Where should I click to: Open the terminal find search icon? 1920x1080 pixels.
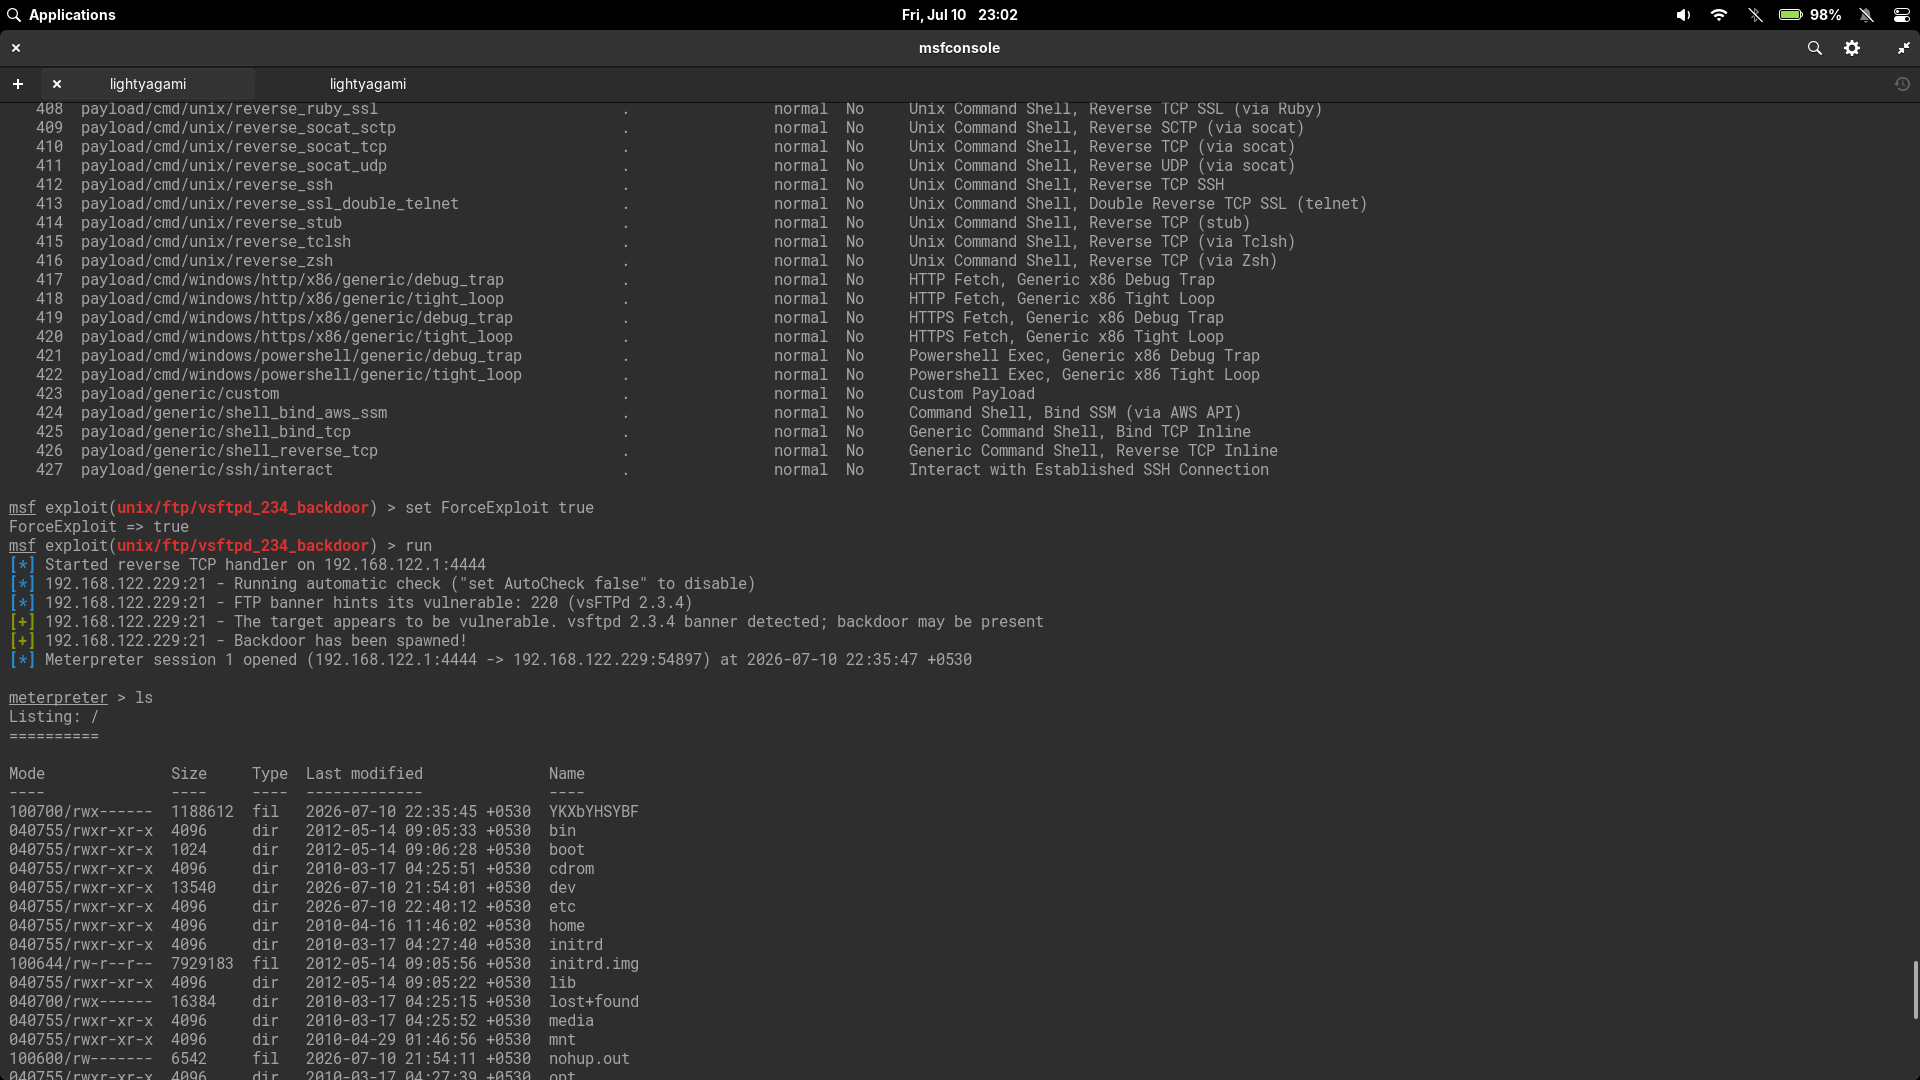click(x=1814, y=48)
